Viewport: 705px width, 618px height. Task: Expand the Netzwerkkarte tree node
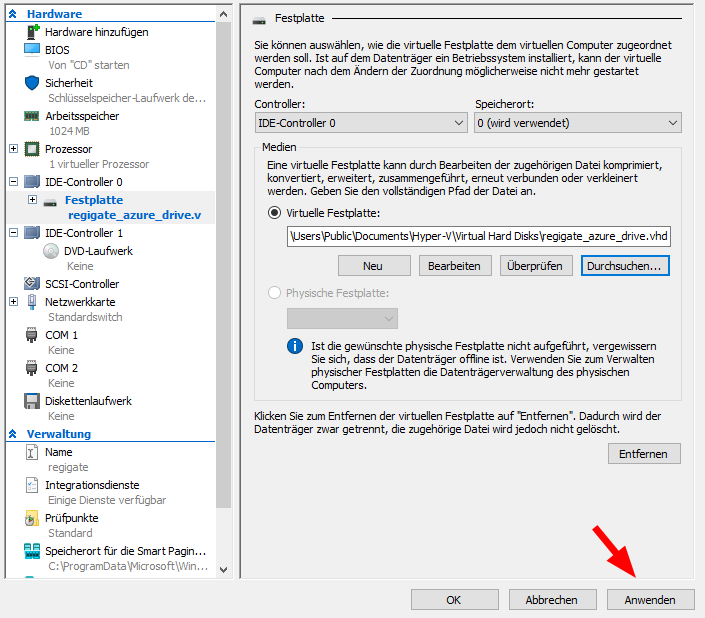13,301
